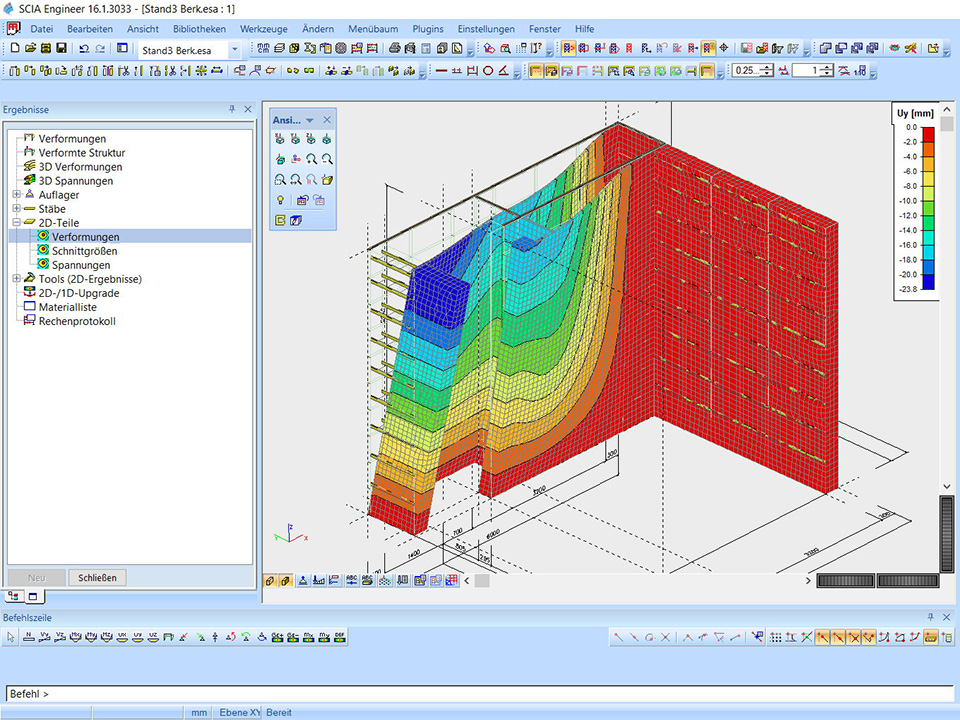Click the Befehl command input field
This screenshot has height=720, width=960.
click(480, 694)
